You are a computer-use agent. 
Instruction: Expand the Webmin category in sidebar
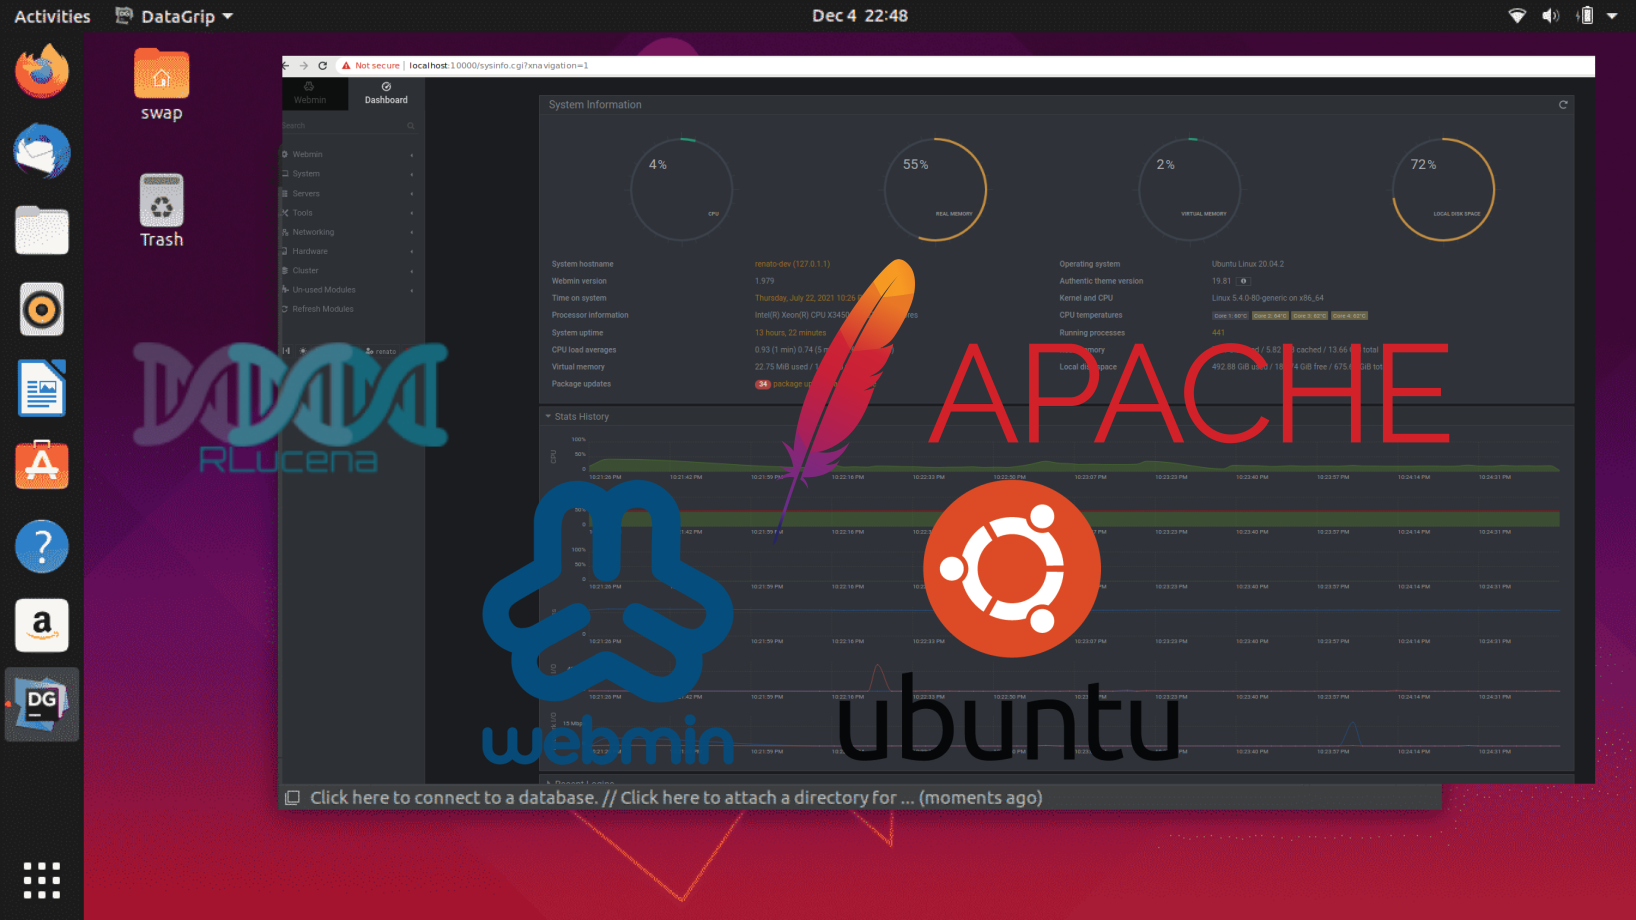(348, 155)
